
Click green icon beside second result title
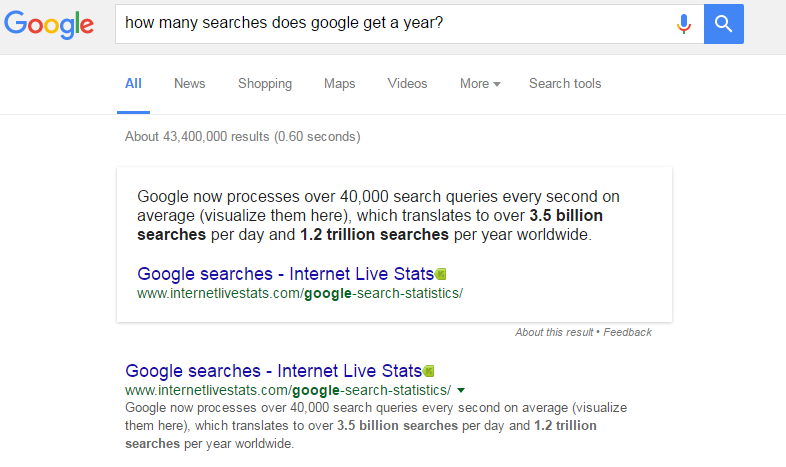[x=429, y=371]
